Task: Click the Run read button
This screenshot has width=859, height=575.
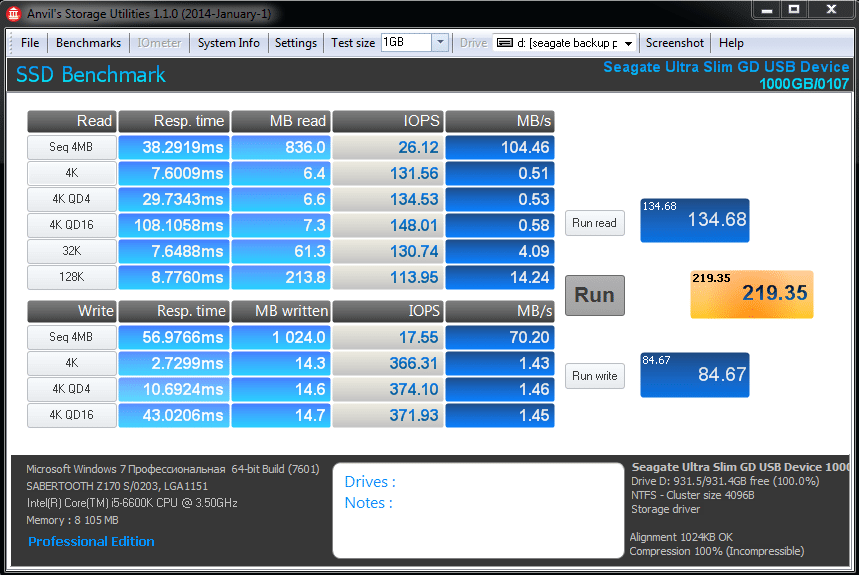Action: (x=594, y=223)
